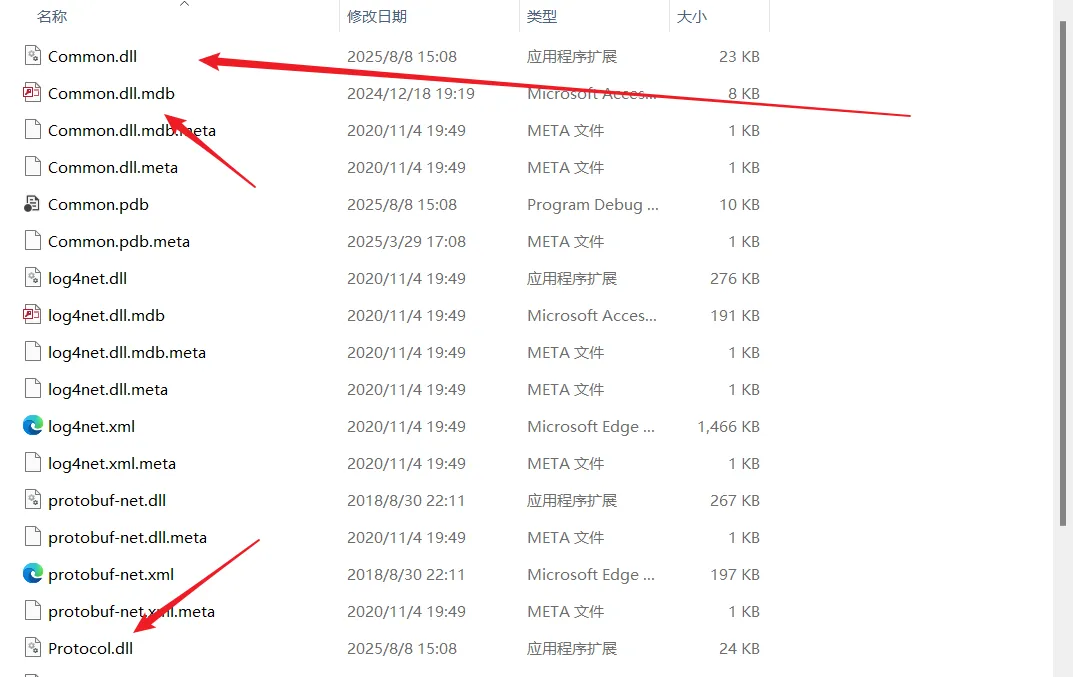Click the Common.dll.mdb Access database icon
The height and width of the screenshot is (677, 1073).
click(x=33, y=93)
